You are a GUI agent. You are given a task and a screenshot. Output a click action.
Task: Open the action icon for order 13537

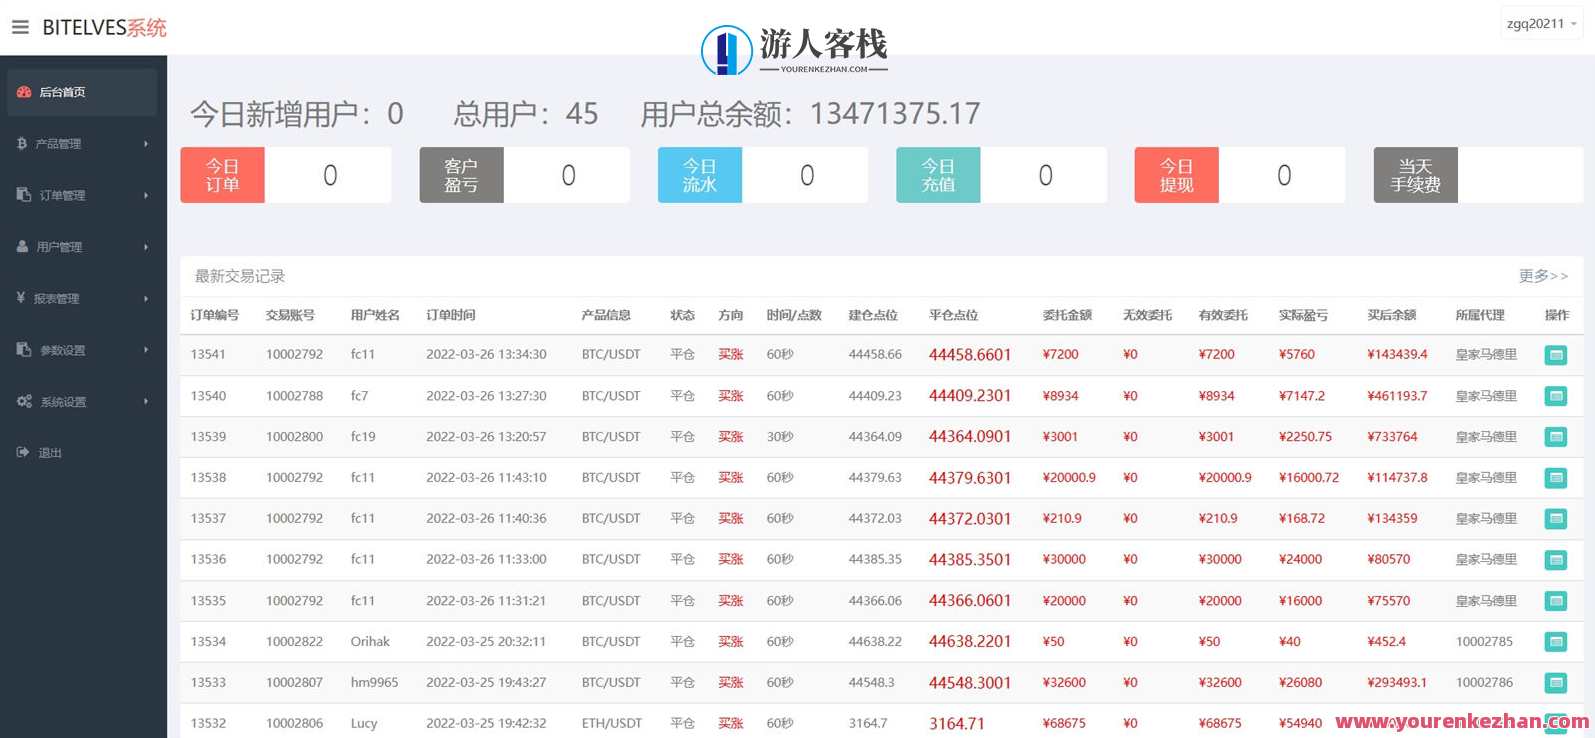(x=1556, y=519)
